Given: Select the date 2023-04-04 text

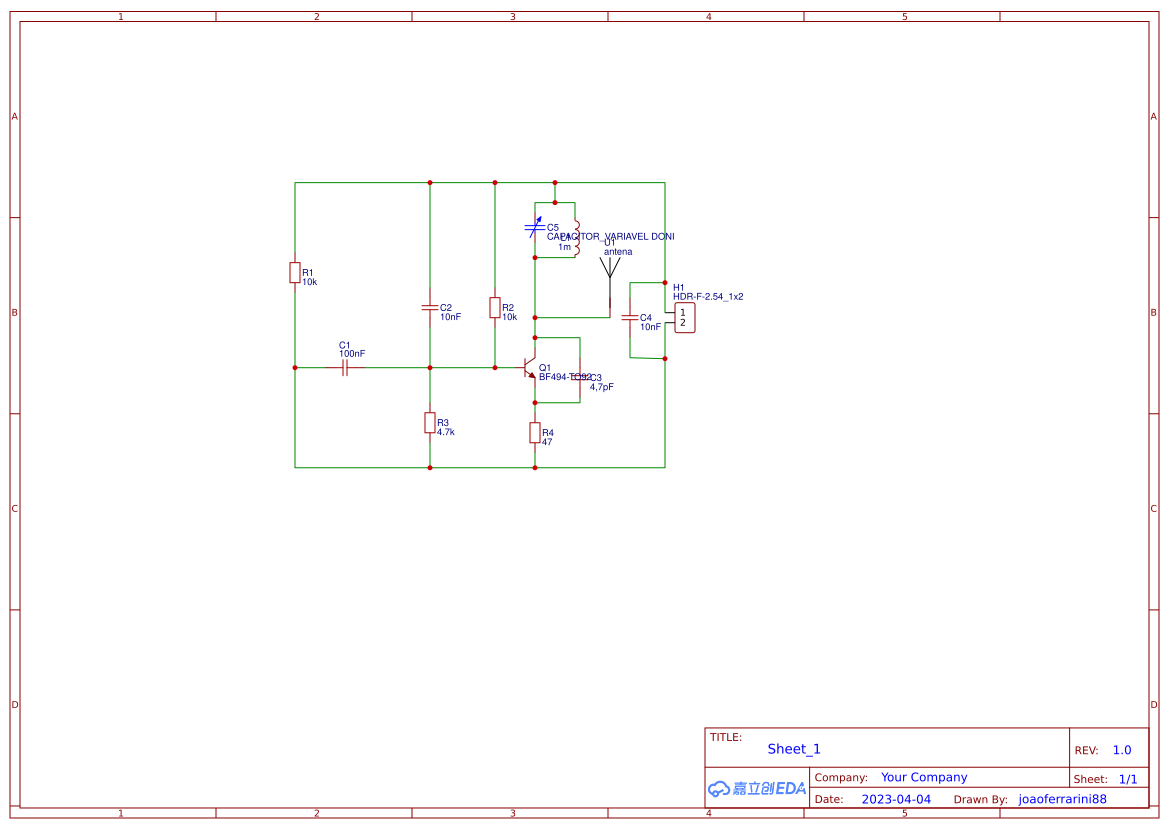Looking at the screenshot, I should (896, 799).
